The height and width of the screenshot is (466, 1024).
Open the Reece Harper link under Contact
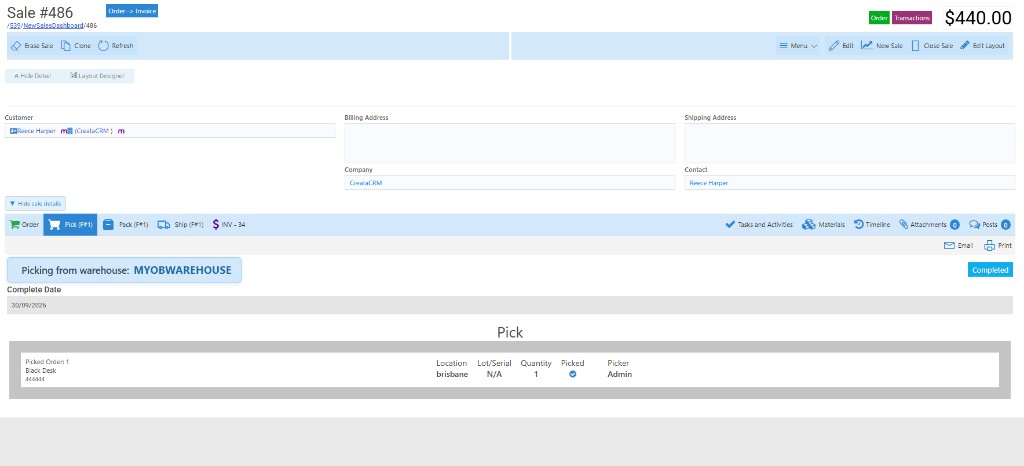point(709,183)
